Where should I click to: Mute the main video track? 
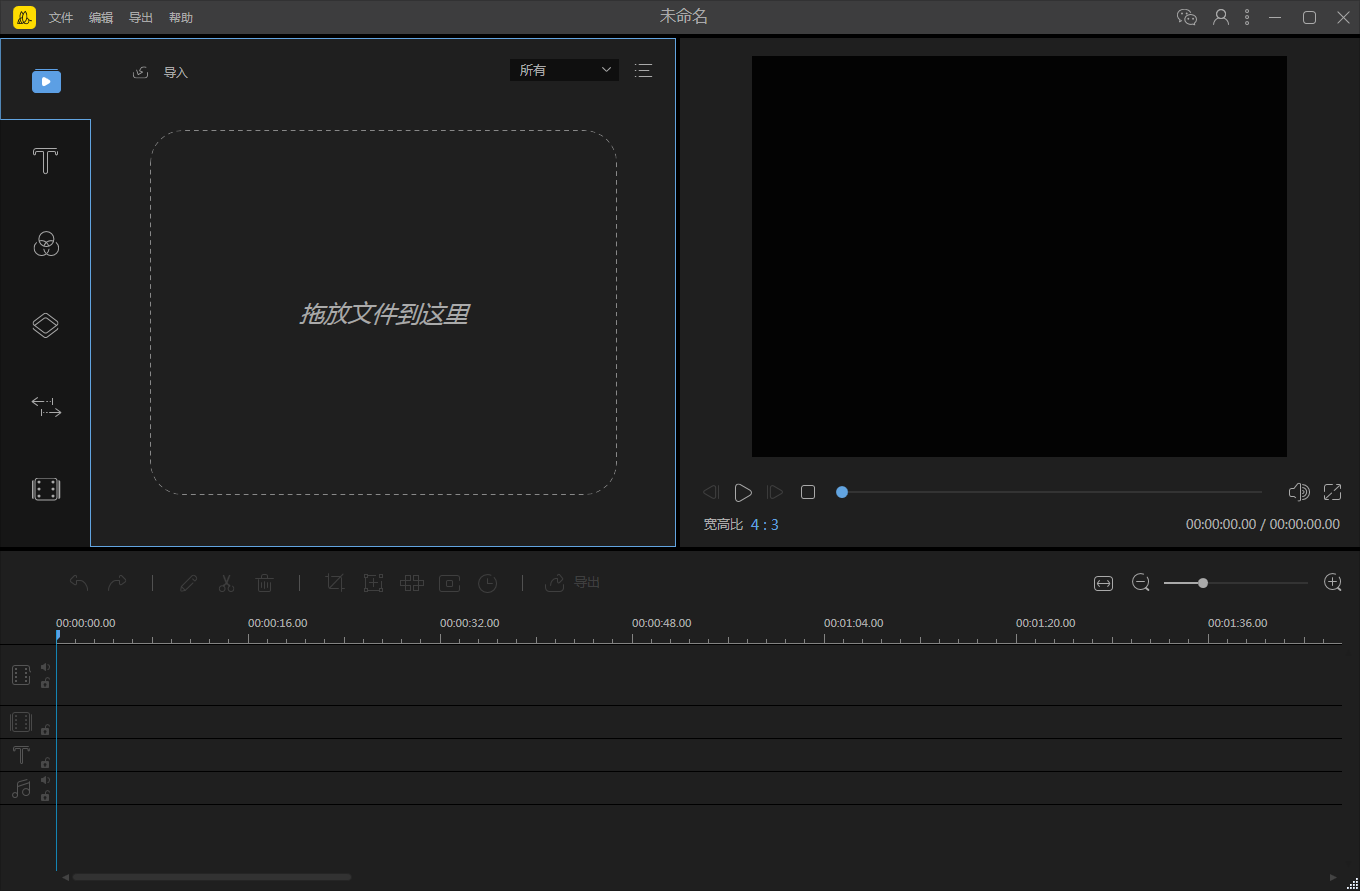[x=45, y=667]
